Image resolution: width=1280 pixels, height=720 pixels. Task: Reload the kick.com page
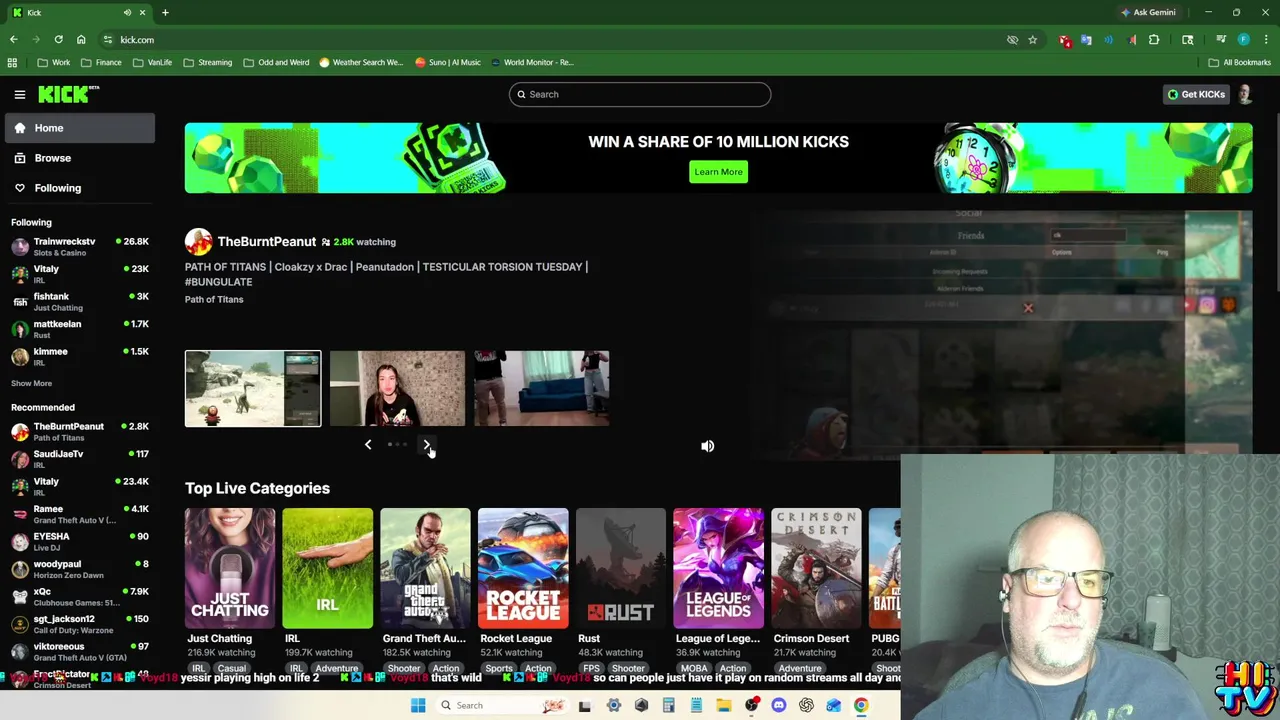(x=58, y=39)
